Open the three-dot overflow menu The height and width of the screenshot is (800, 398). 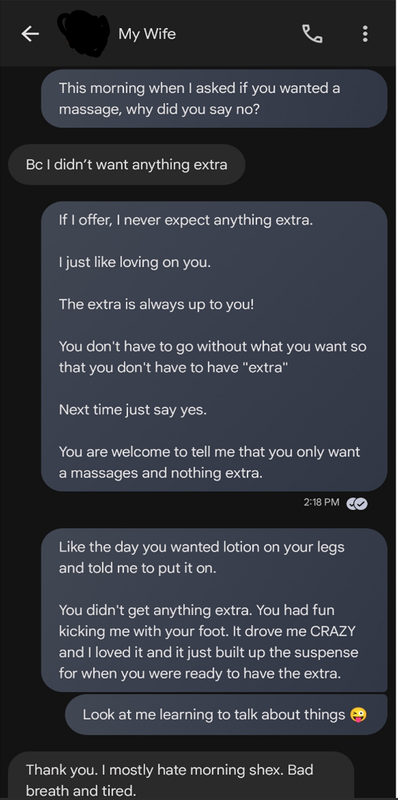[x=365, y=34]
